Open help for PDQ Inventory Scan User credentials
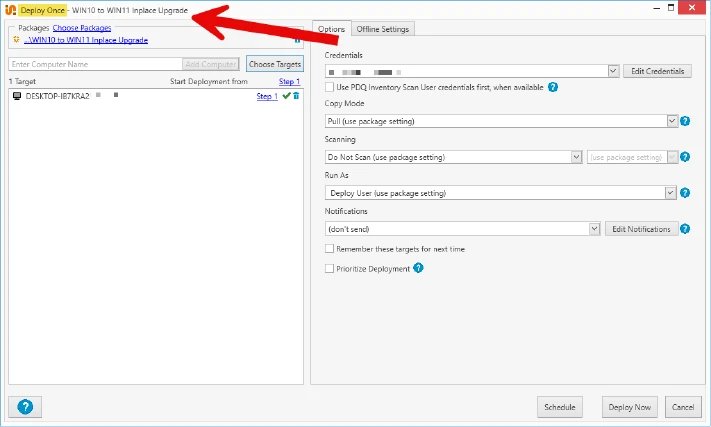The width and height of the screenshot is (711, 427). 553,87
